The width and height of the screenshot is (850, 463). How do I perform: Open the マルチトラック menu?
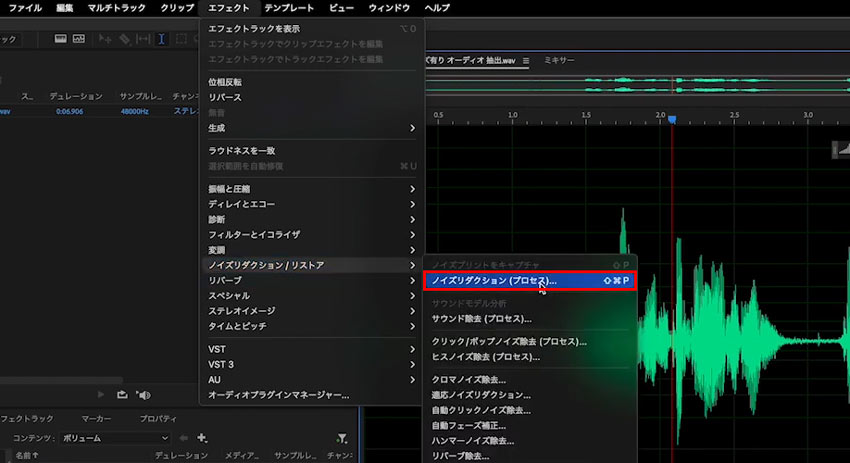pos(117,8)
